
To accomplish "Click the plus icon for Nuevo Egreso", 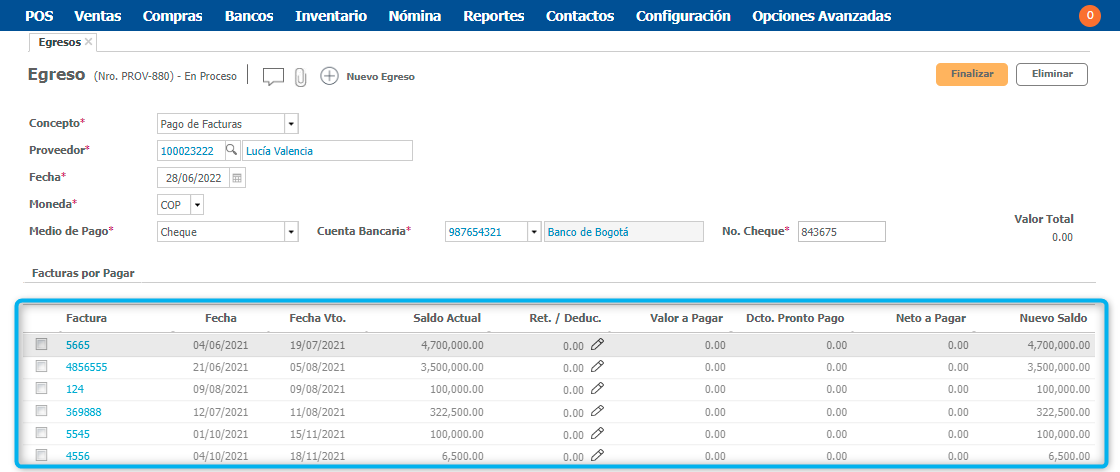I will point(329,76).
